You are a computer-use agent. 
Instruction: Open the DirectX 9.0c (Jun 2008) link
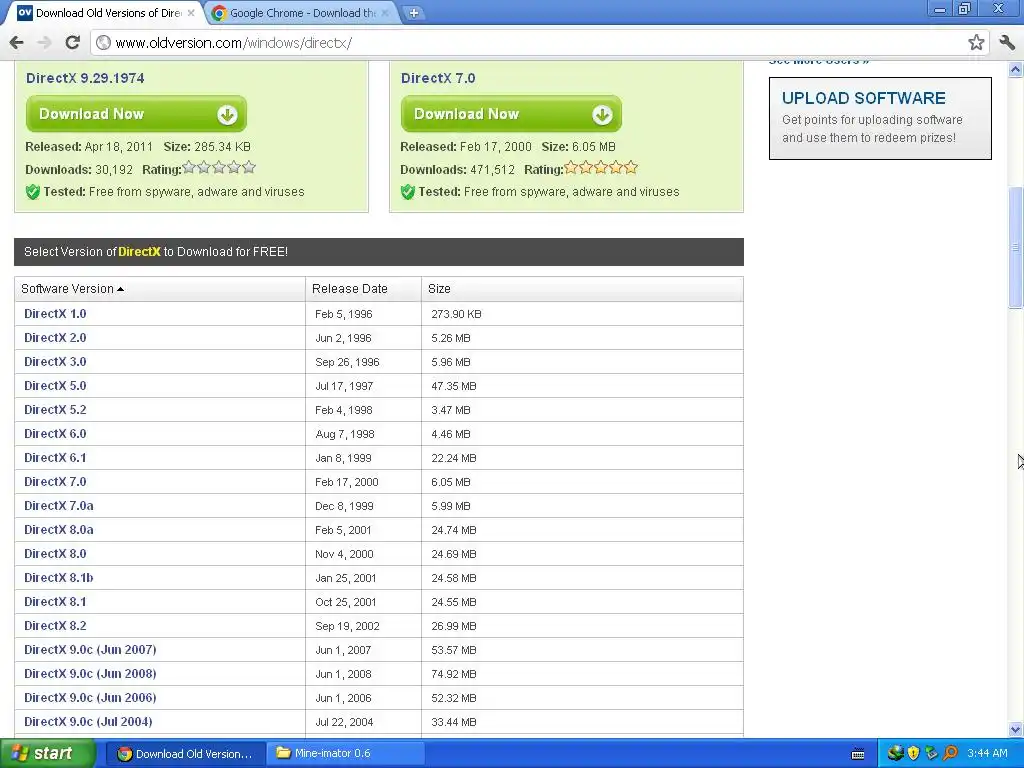tap(90, 674)
